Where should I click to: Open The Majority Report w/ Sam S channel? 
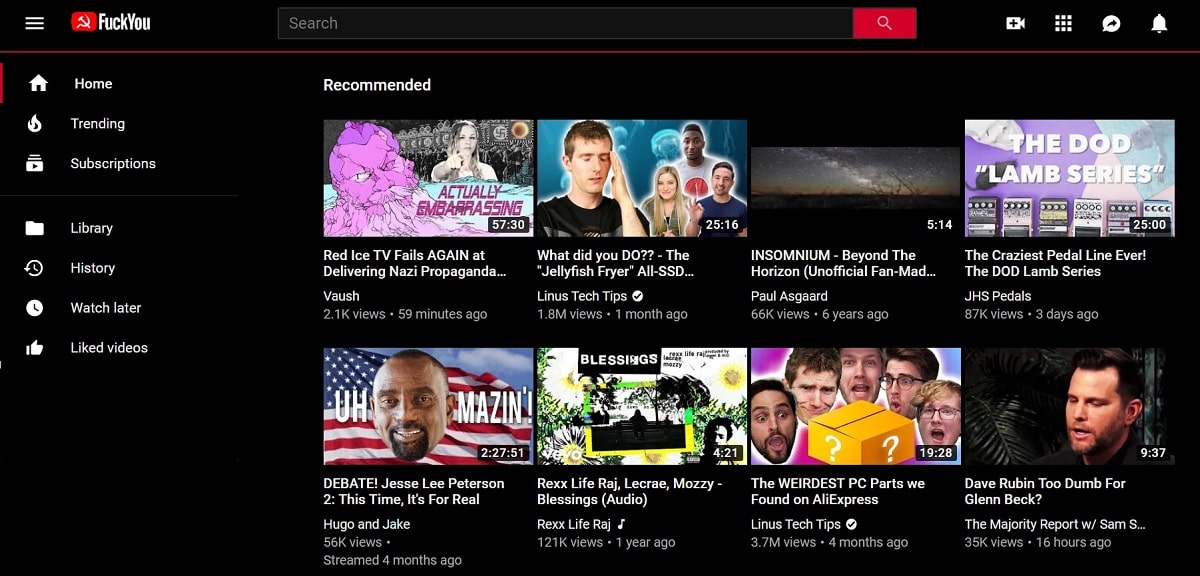coord(1055,524)
